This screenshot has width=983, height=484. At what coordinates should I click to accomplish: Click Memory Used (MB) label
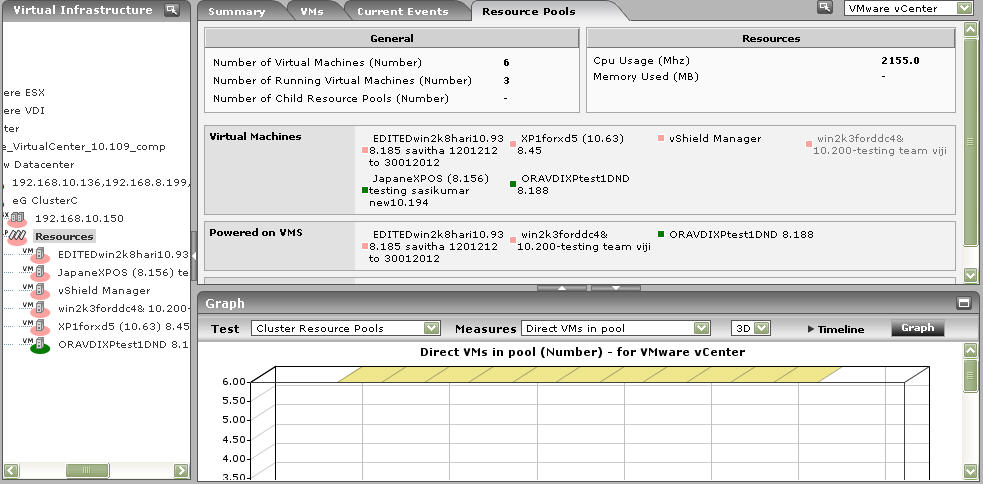(646, 76)
